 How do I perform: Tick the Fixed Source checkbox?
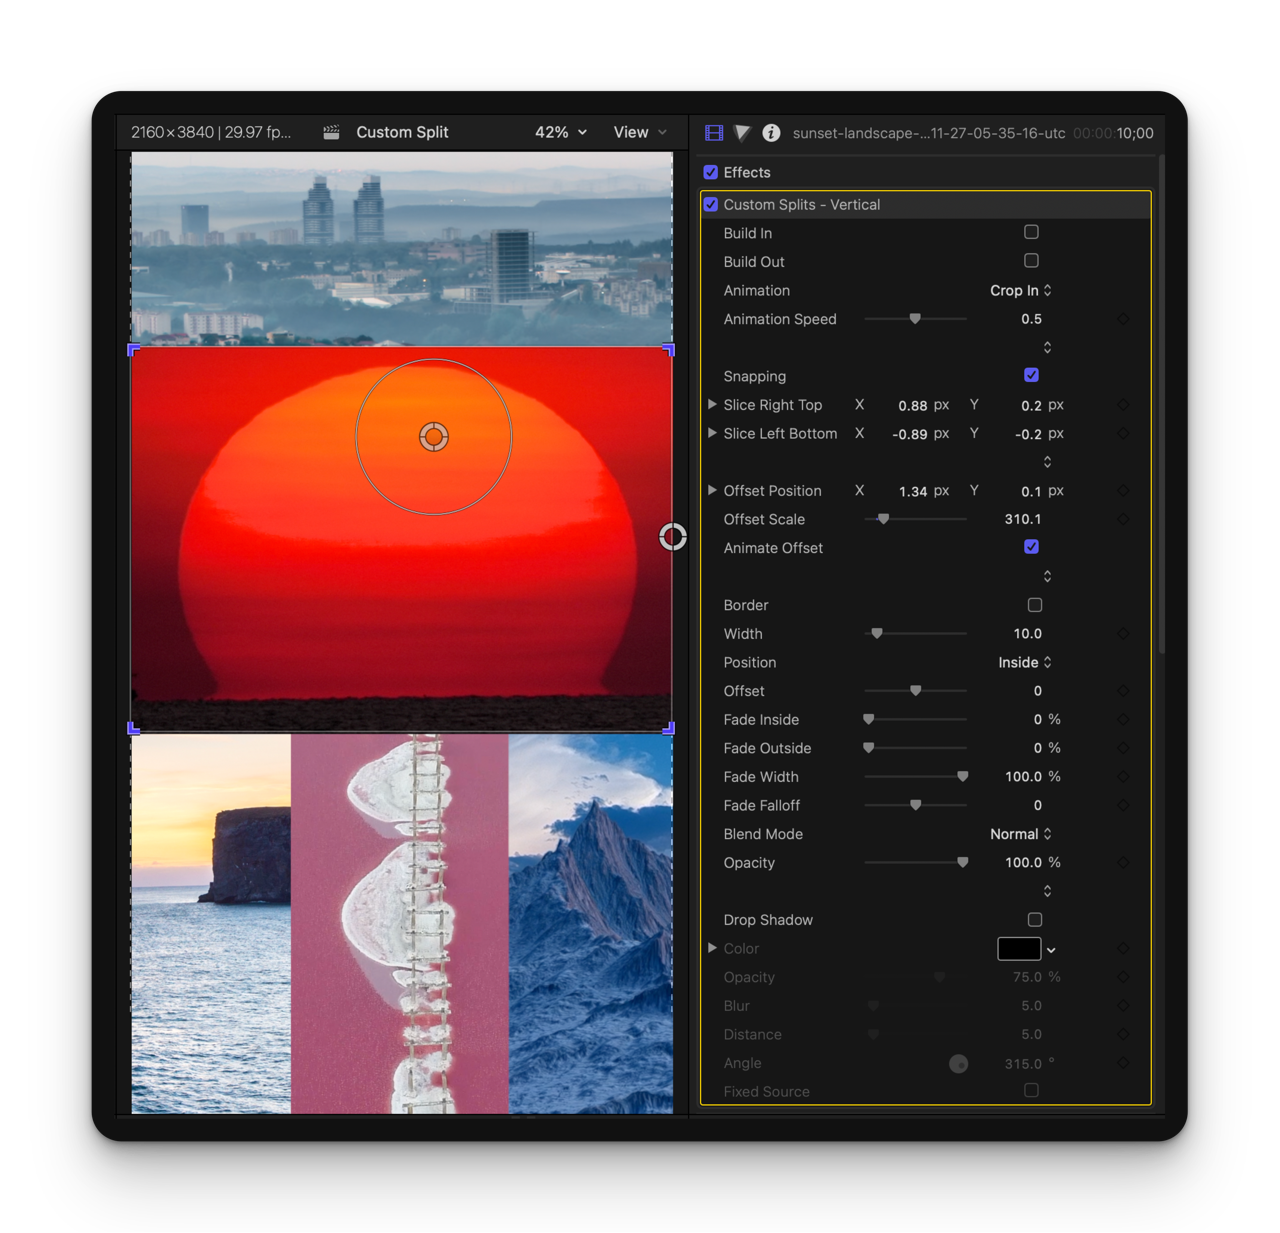[1031, 1091]
